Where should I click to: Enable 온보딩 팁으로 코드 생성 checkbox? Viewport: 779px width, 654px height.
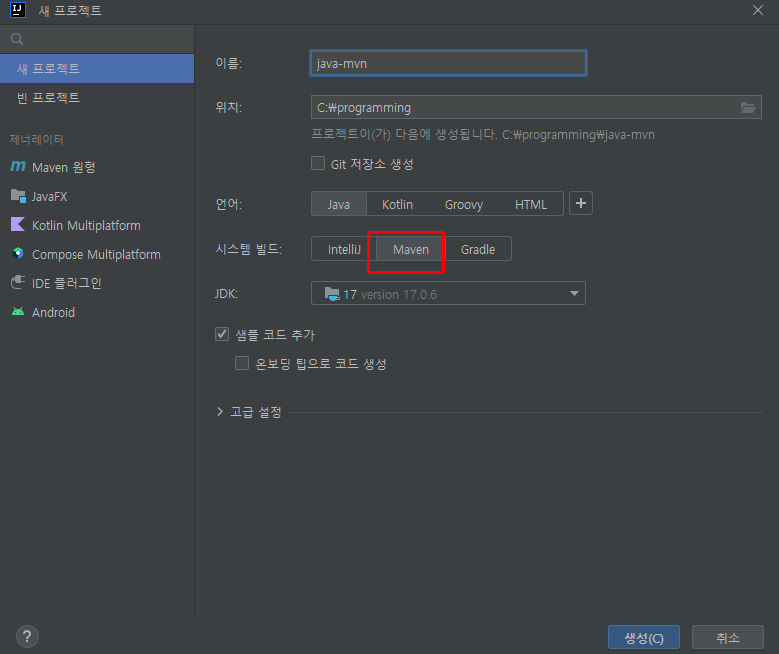pos(242,363)
